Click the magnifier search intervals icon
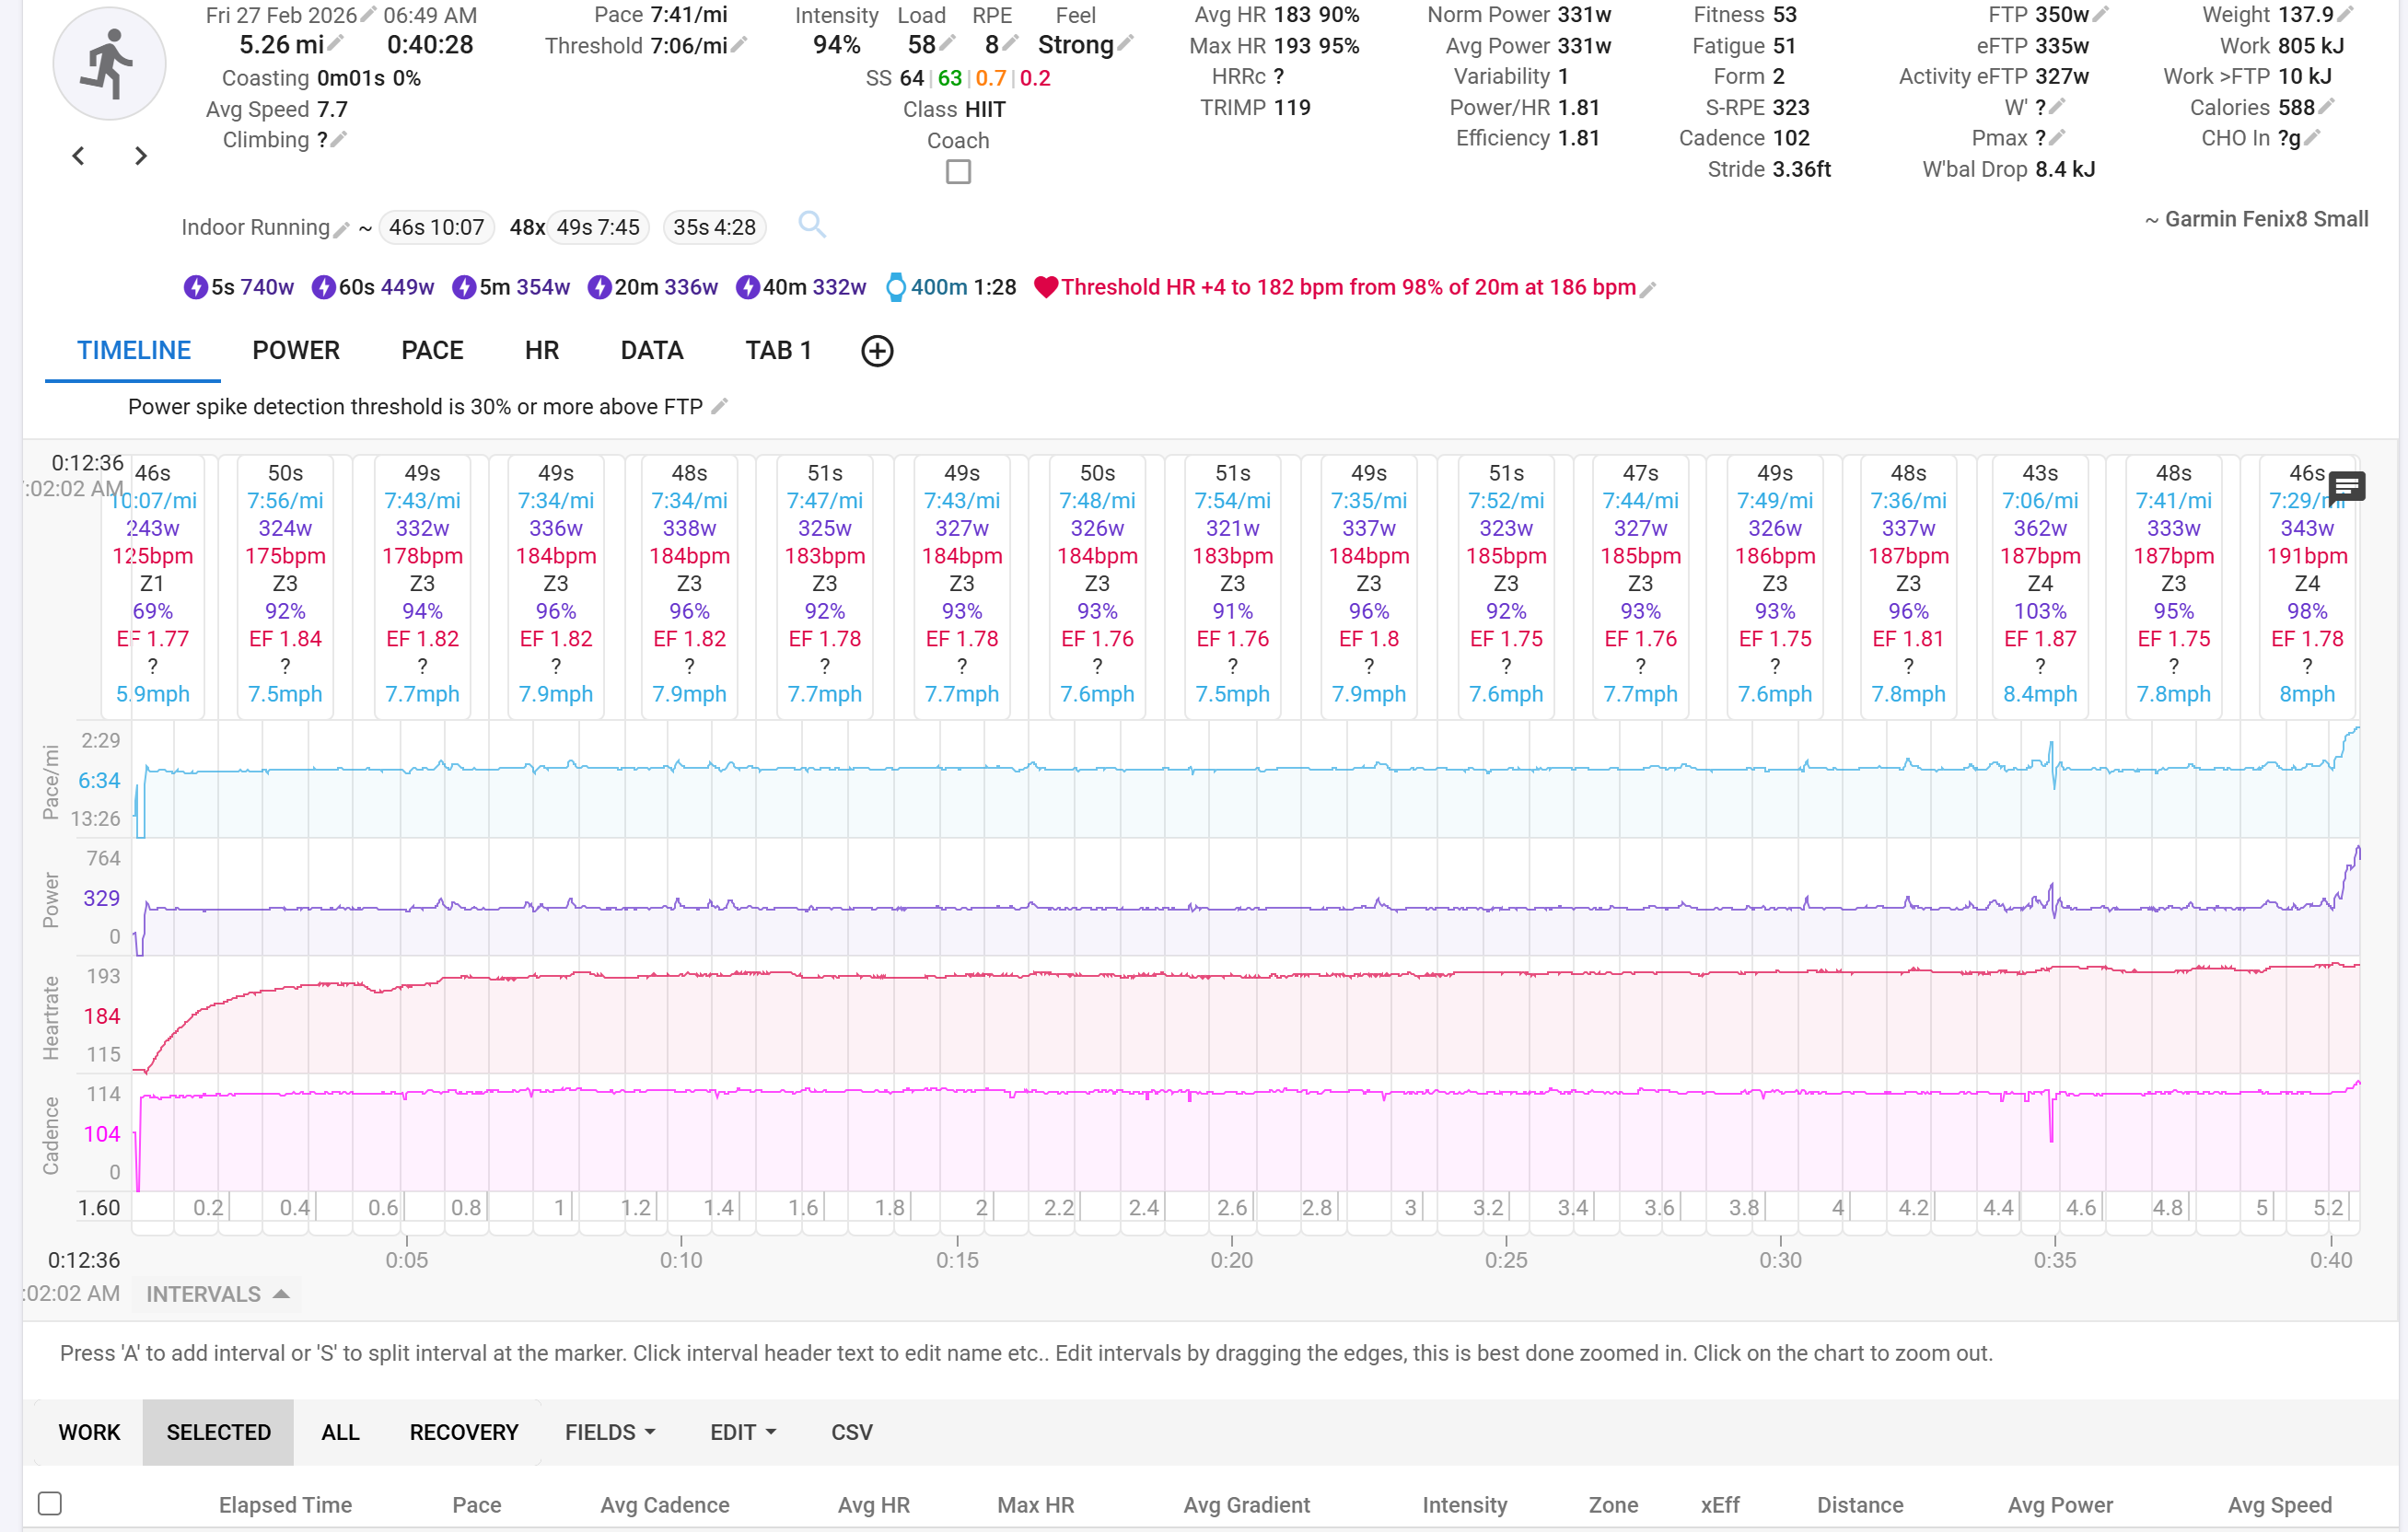This screenshot has width=2408, height=1532. pos(811,225)
